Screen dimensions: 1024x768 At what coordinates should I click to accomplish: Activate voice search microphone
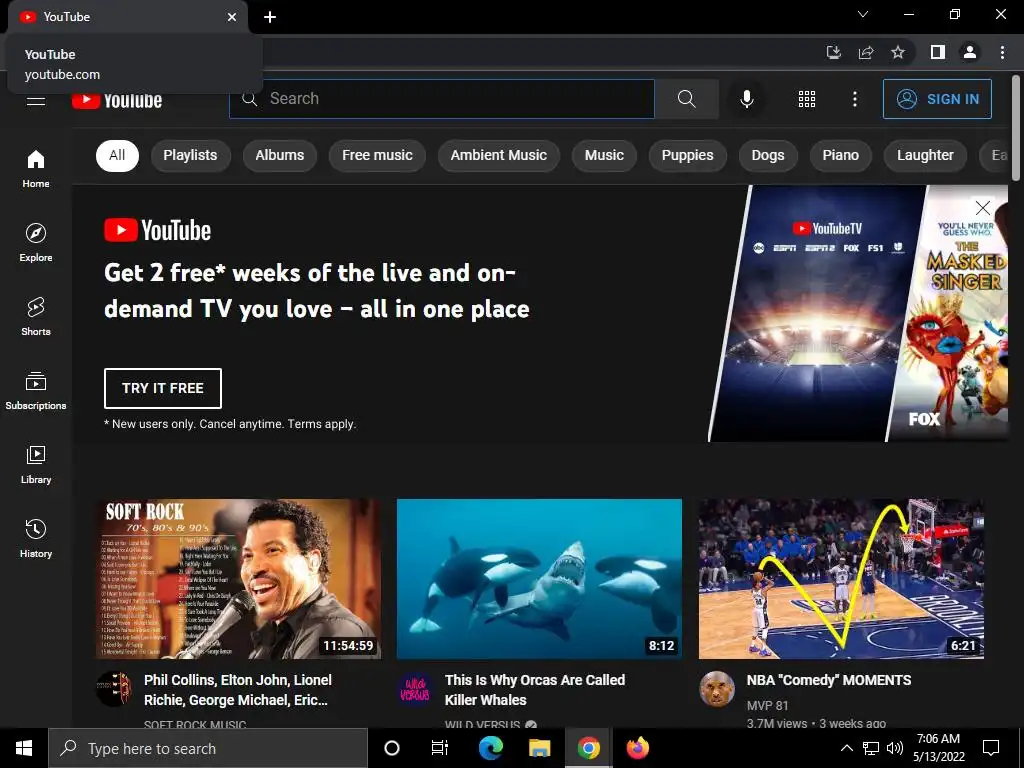[746, 99]
